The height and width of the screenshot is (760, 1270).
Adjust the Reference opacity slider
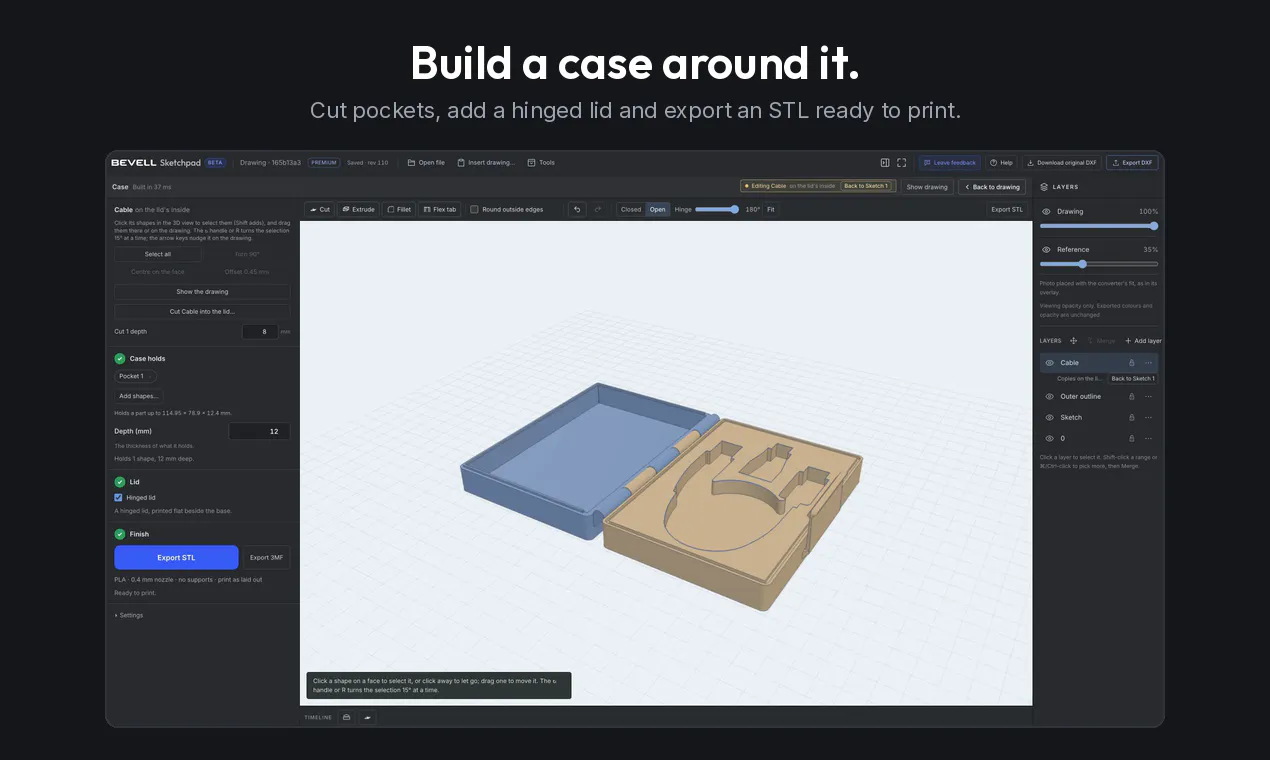(1099, 264)
